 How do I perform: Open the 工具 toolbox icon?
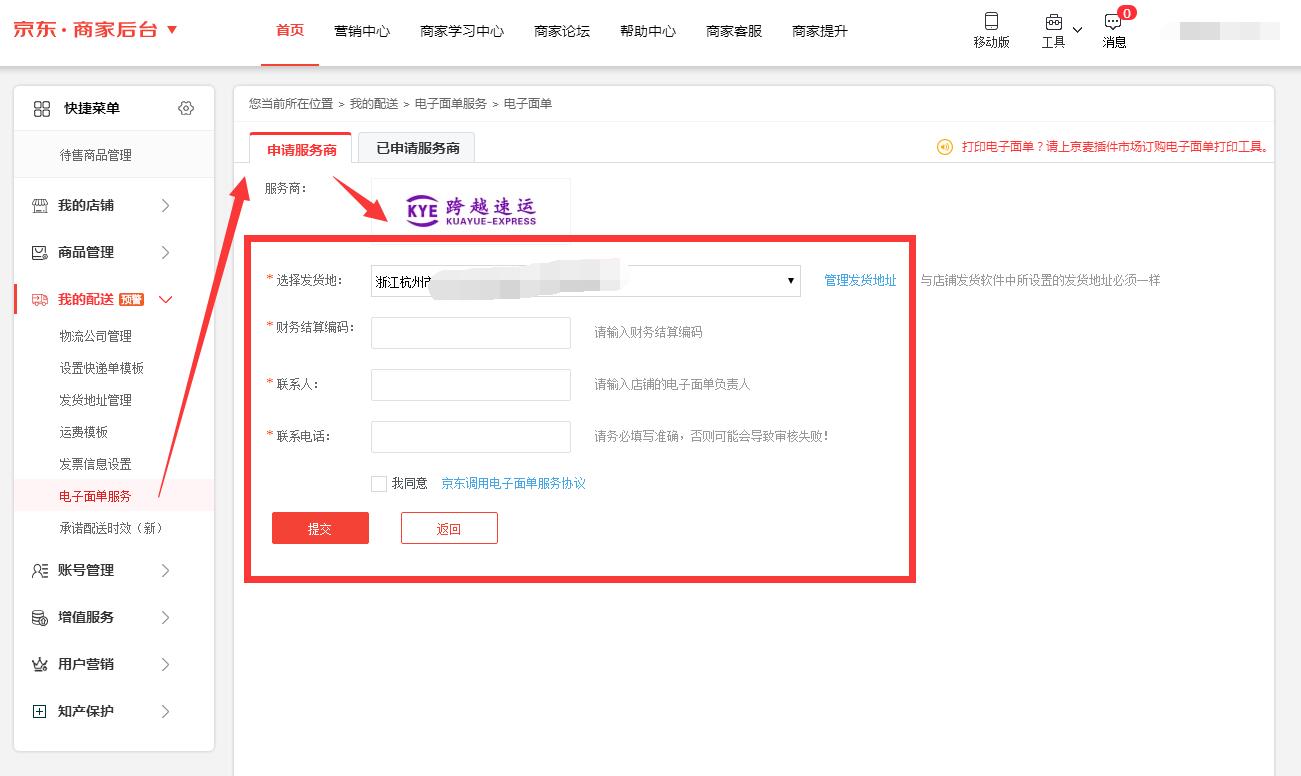coord(1053,22)
